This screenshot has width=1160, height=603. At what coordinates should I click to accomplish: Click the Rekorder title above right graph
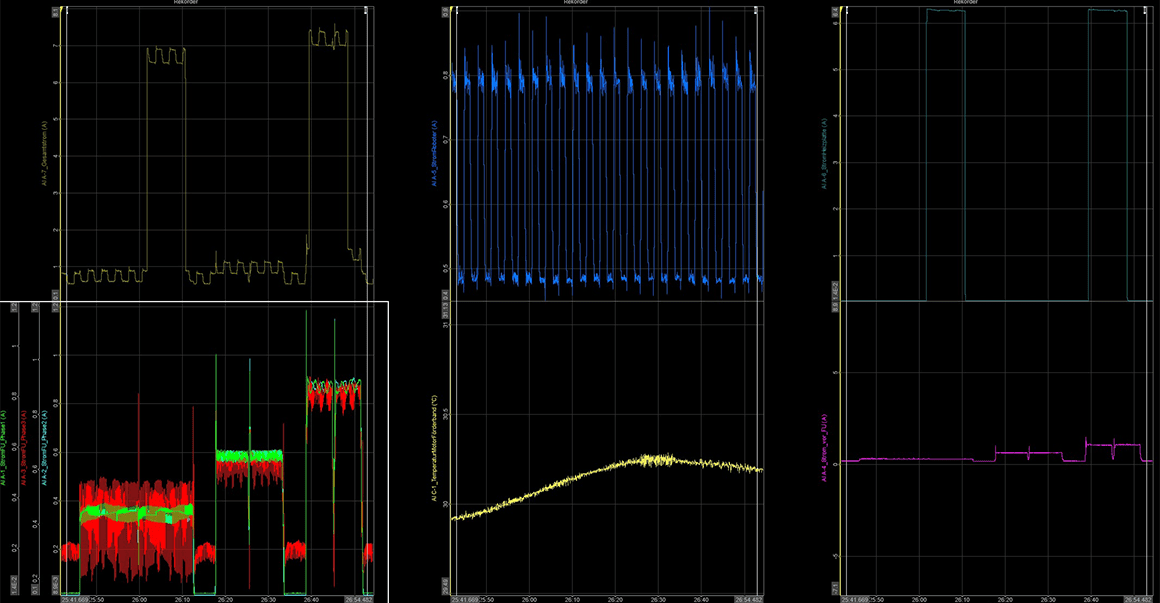click(994, 3)
